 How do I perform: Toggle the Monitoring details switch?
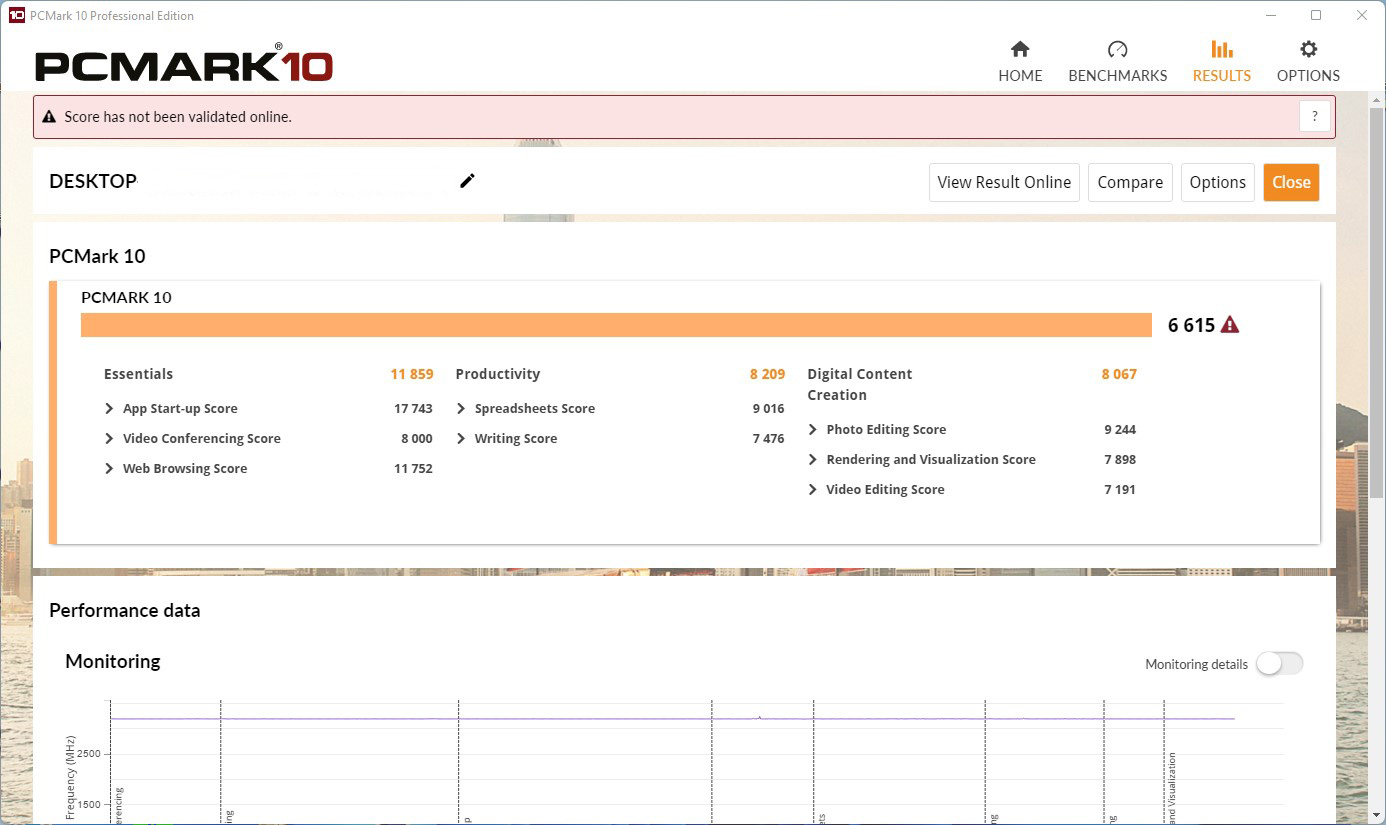1280,663
